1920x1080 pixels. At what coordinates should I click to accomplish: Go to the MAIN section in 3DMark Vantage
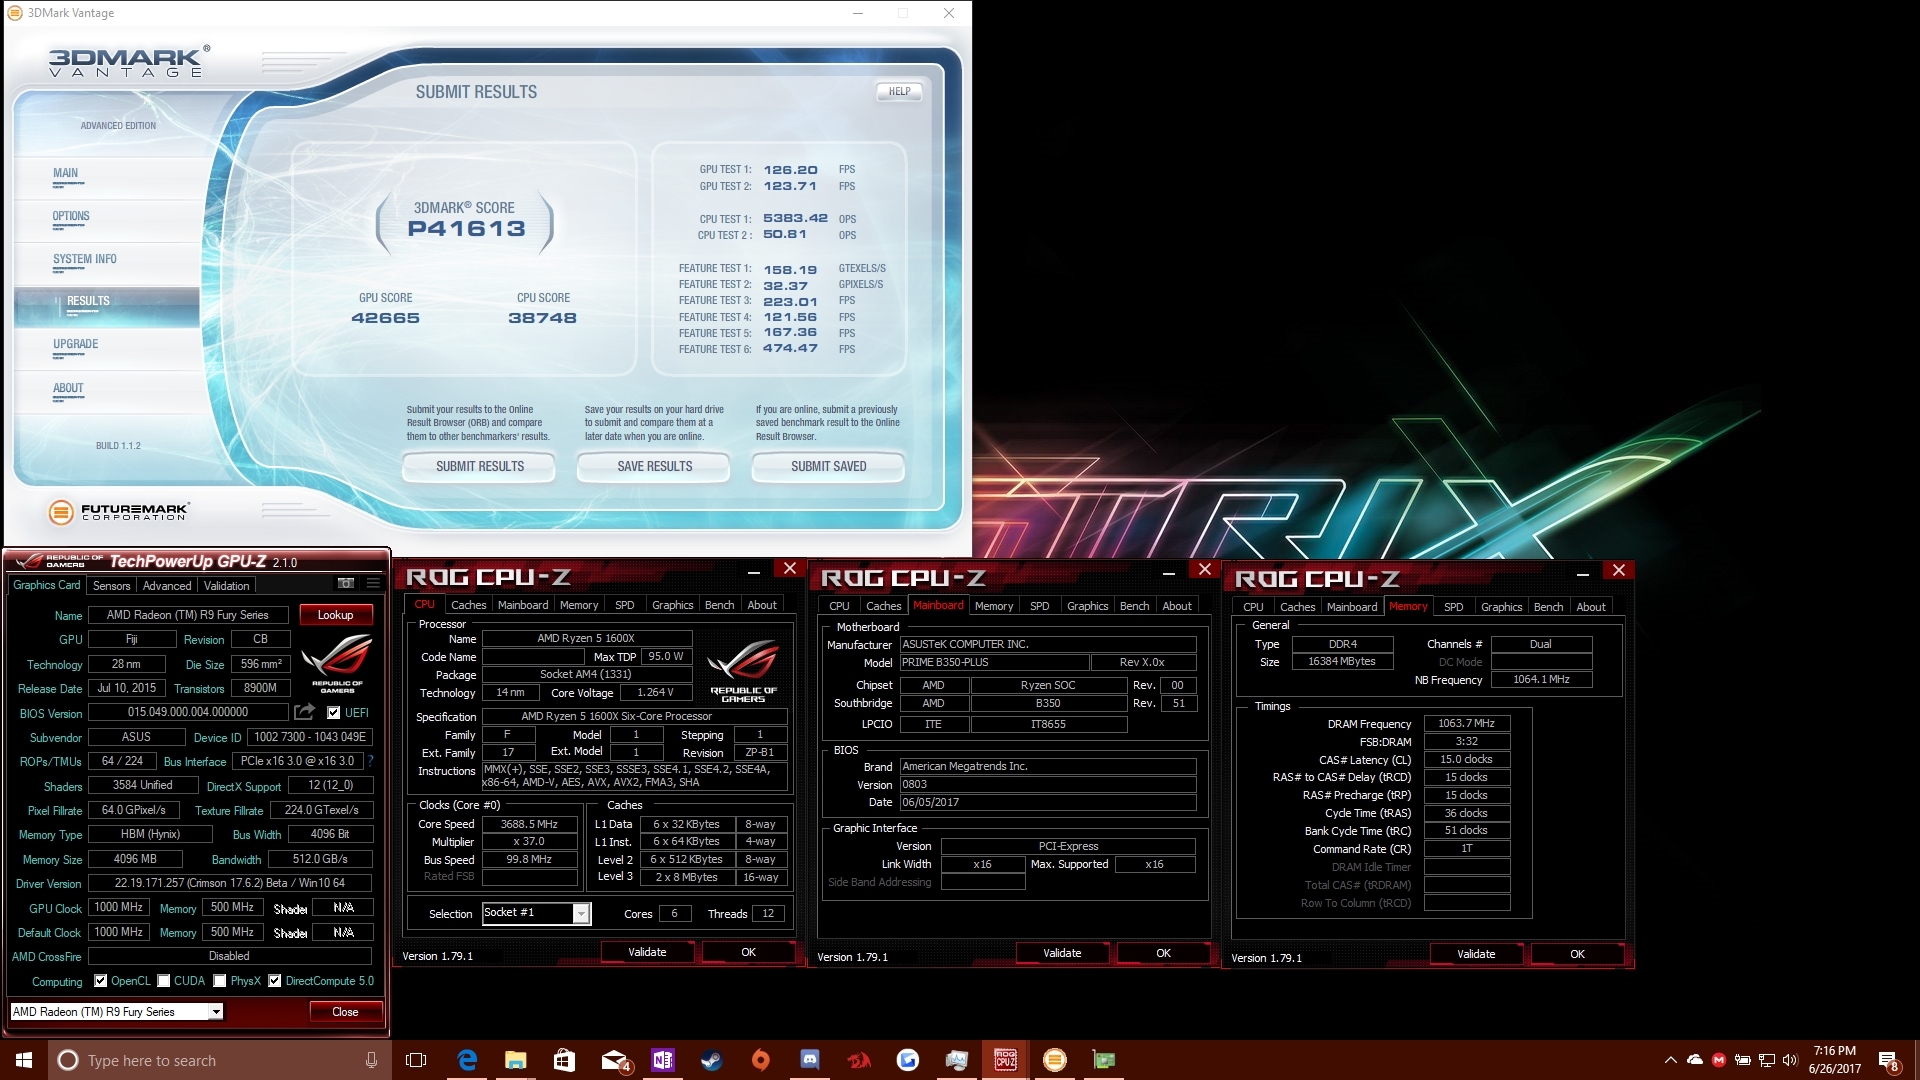tap(66, 173)
